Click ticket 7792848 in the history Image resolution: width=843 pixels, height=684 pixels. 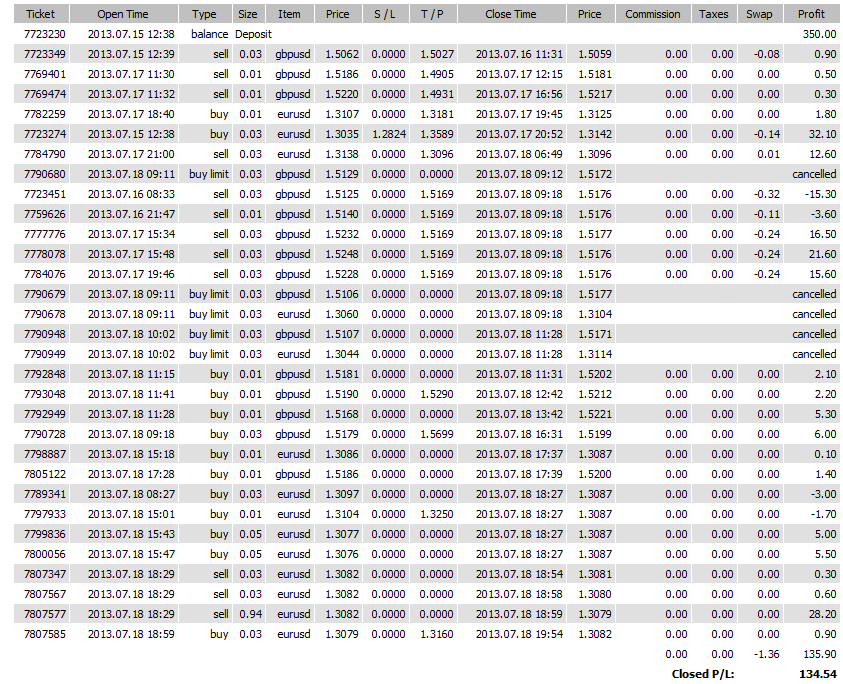(x=45, y=374)
